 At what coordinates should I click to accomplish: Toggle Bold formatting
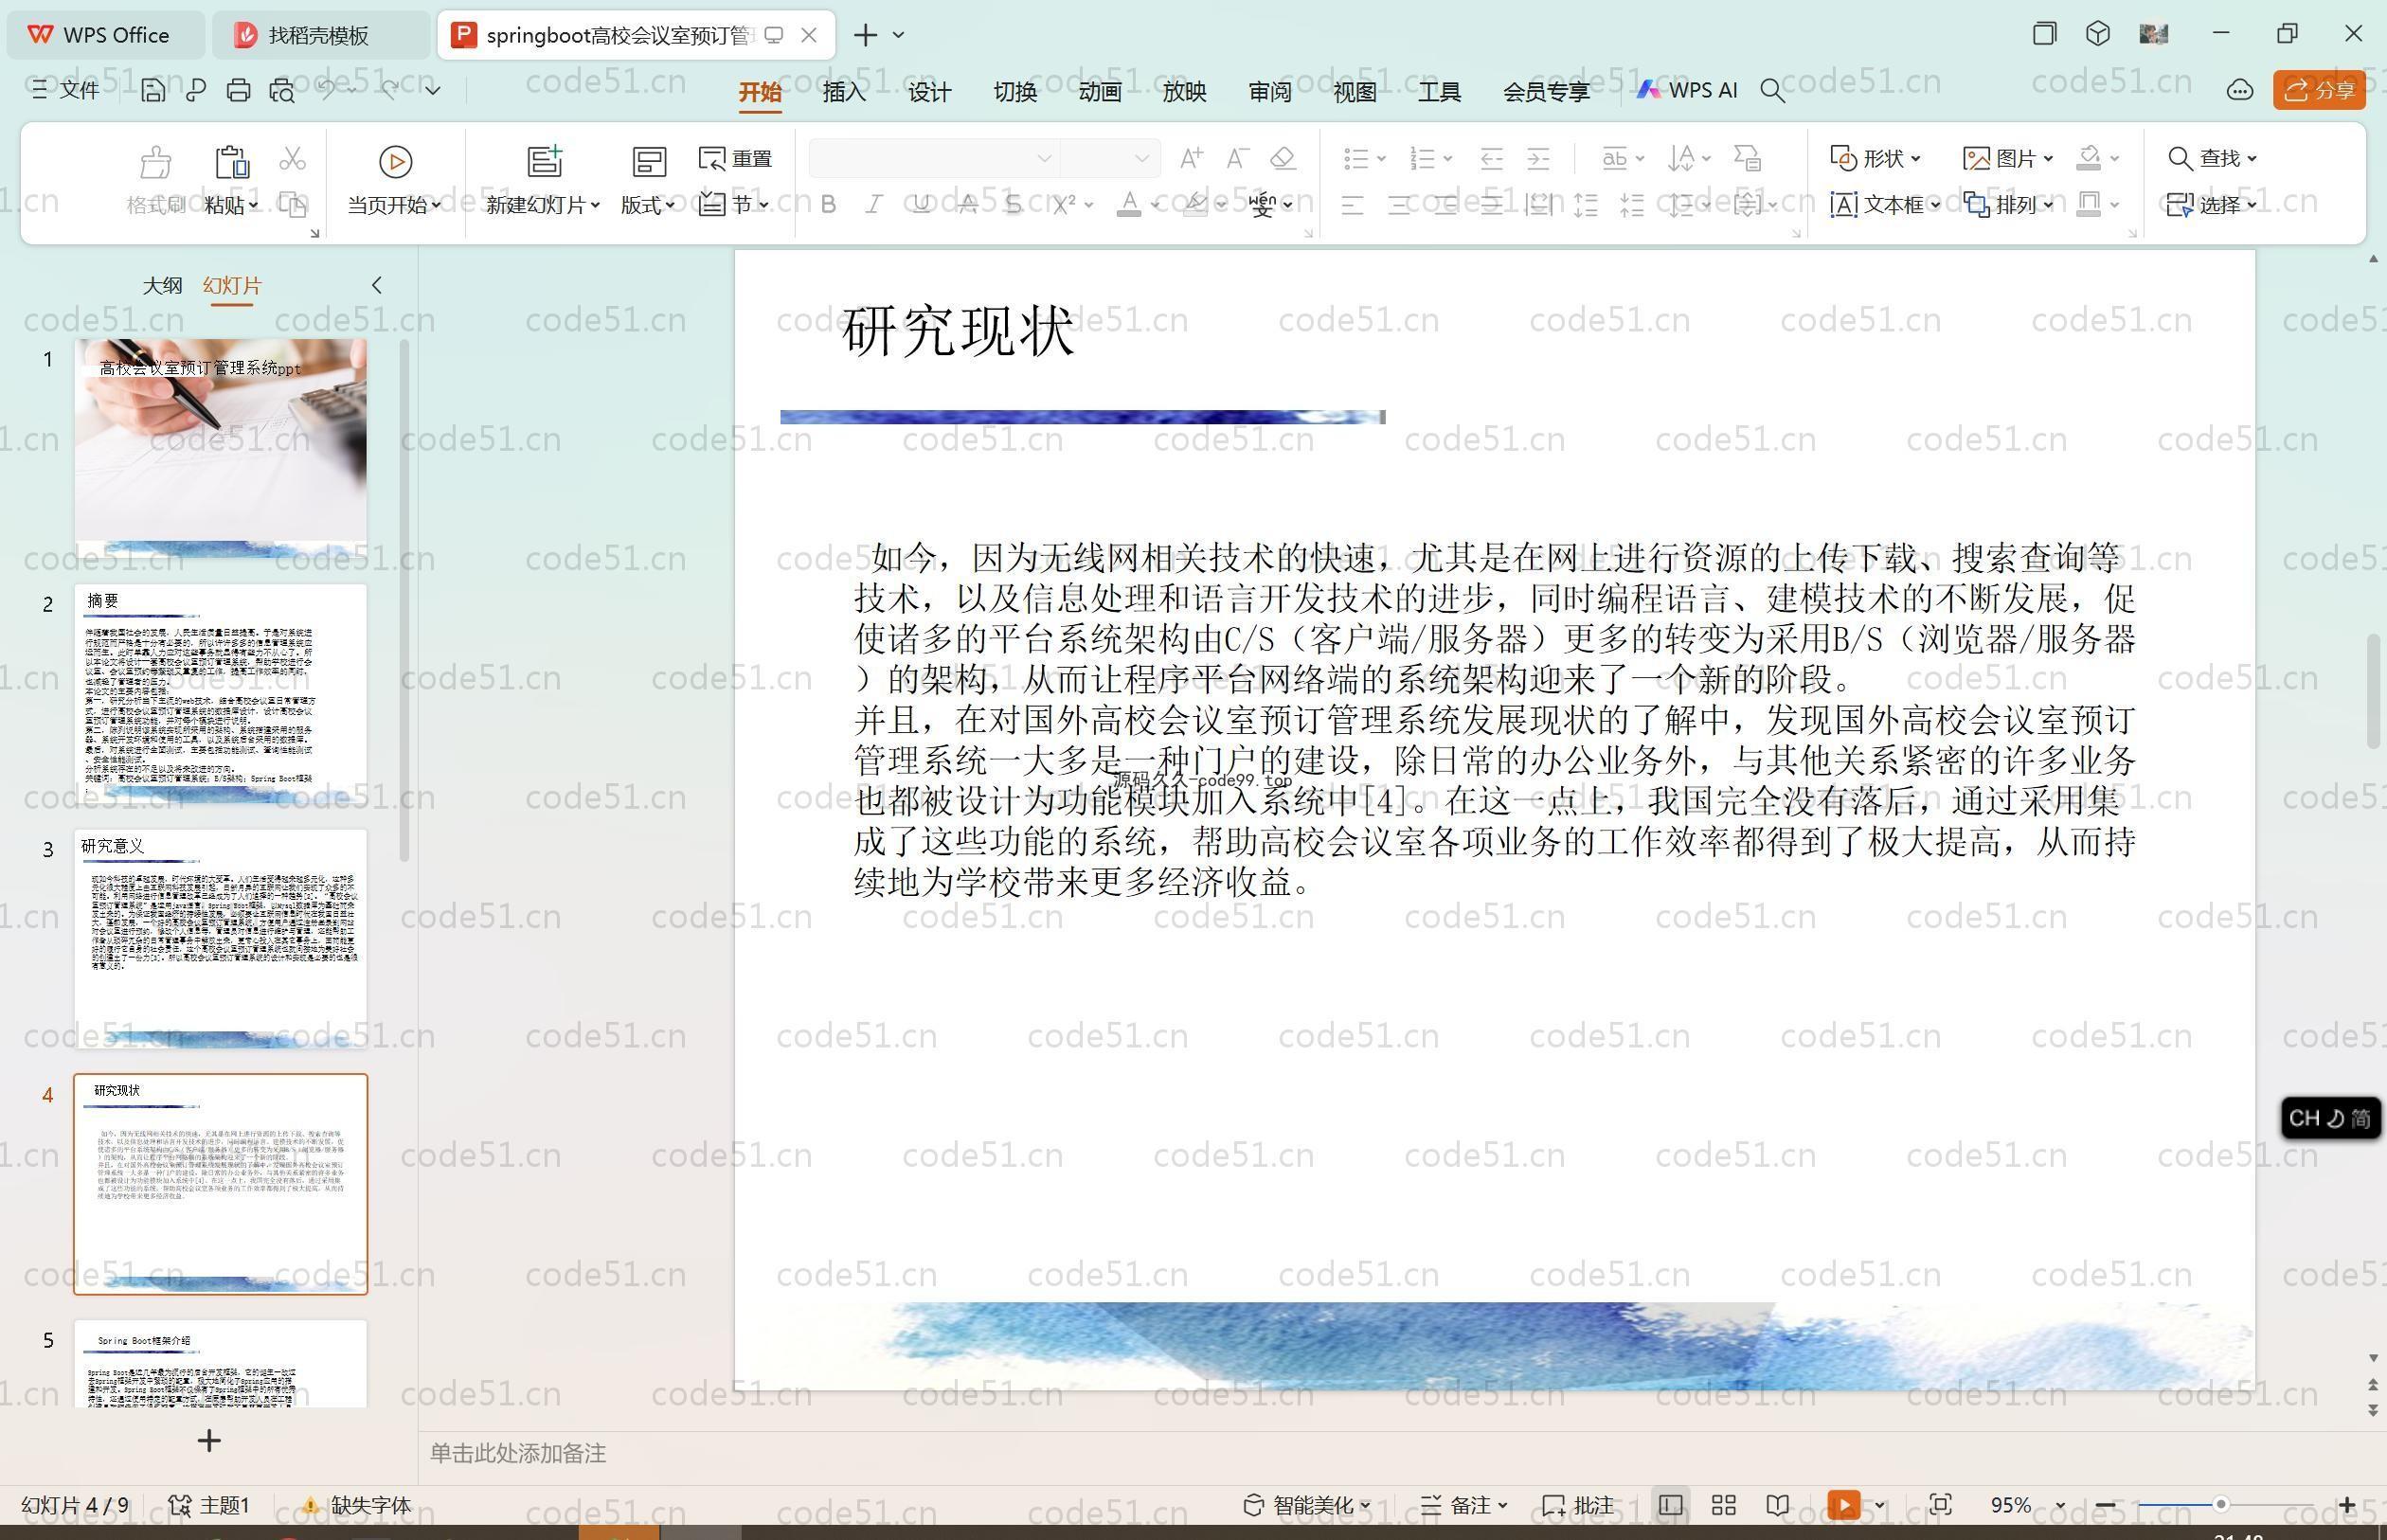coord(828,205)
